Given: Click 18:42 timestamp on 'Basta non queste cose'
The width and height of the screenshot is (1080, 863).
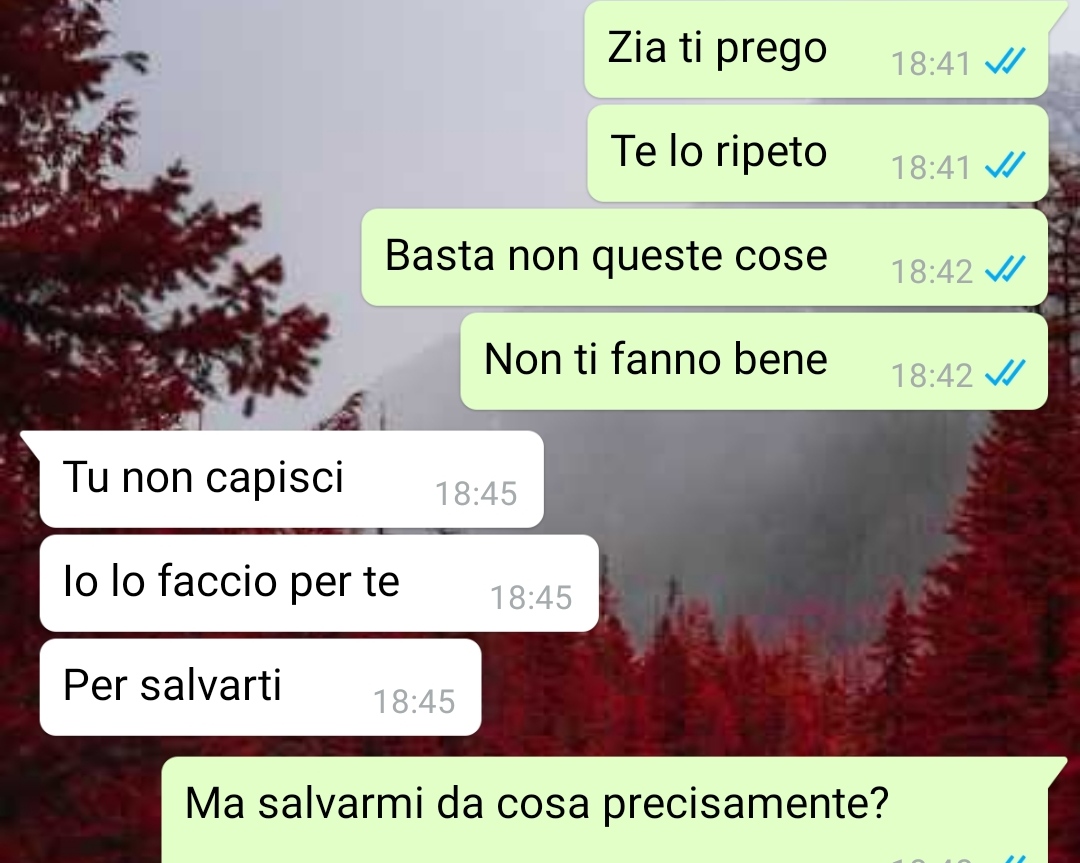Looking at the screenshot, I should pos(931,272).
